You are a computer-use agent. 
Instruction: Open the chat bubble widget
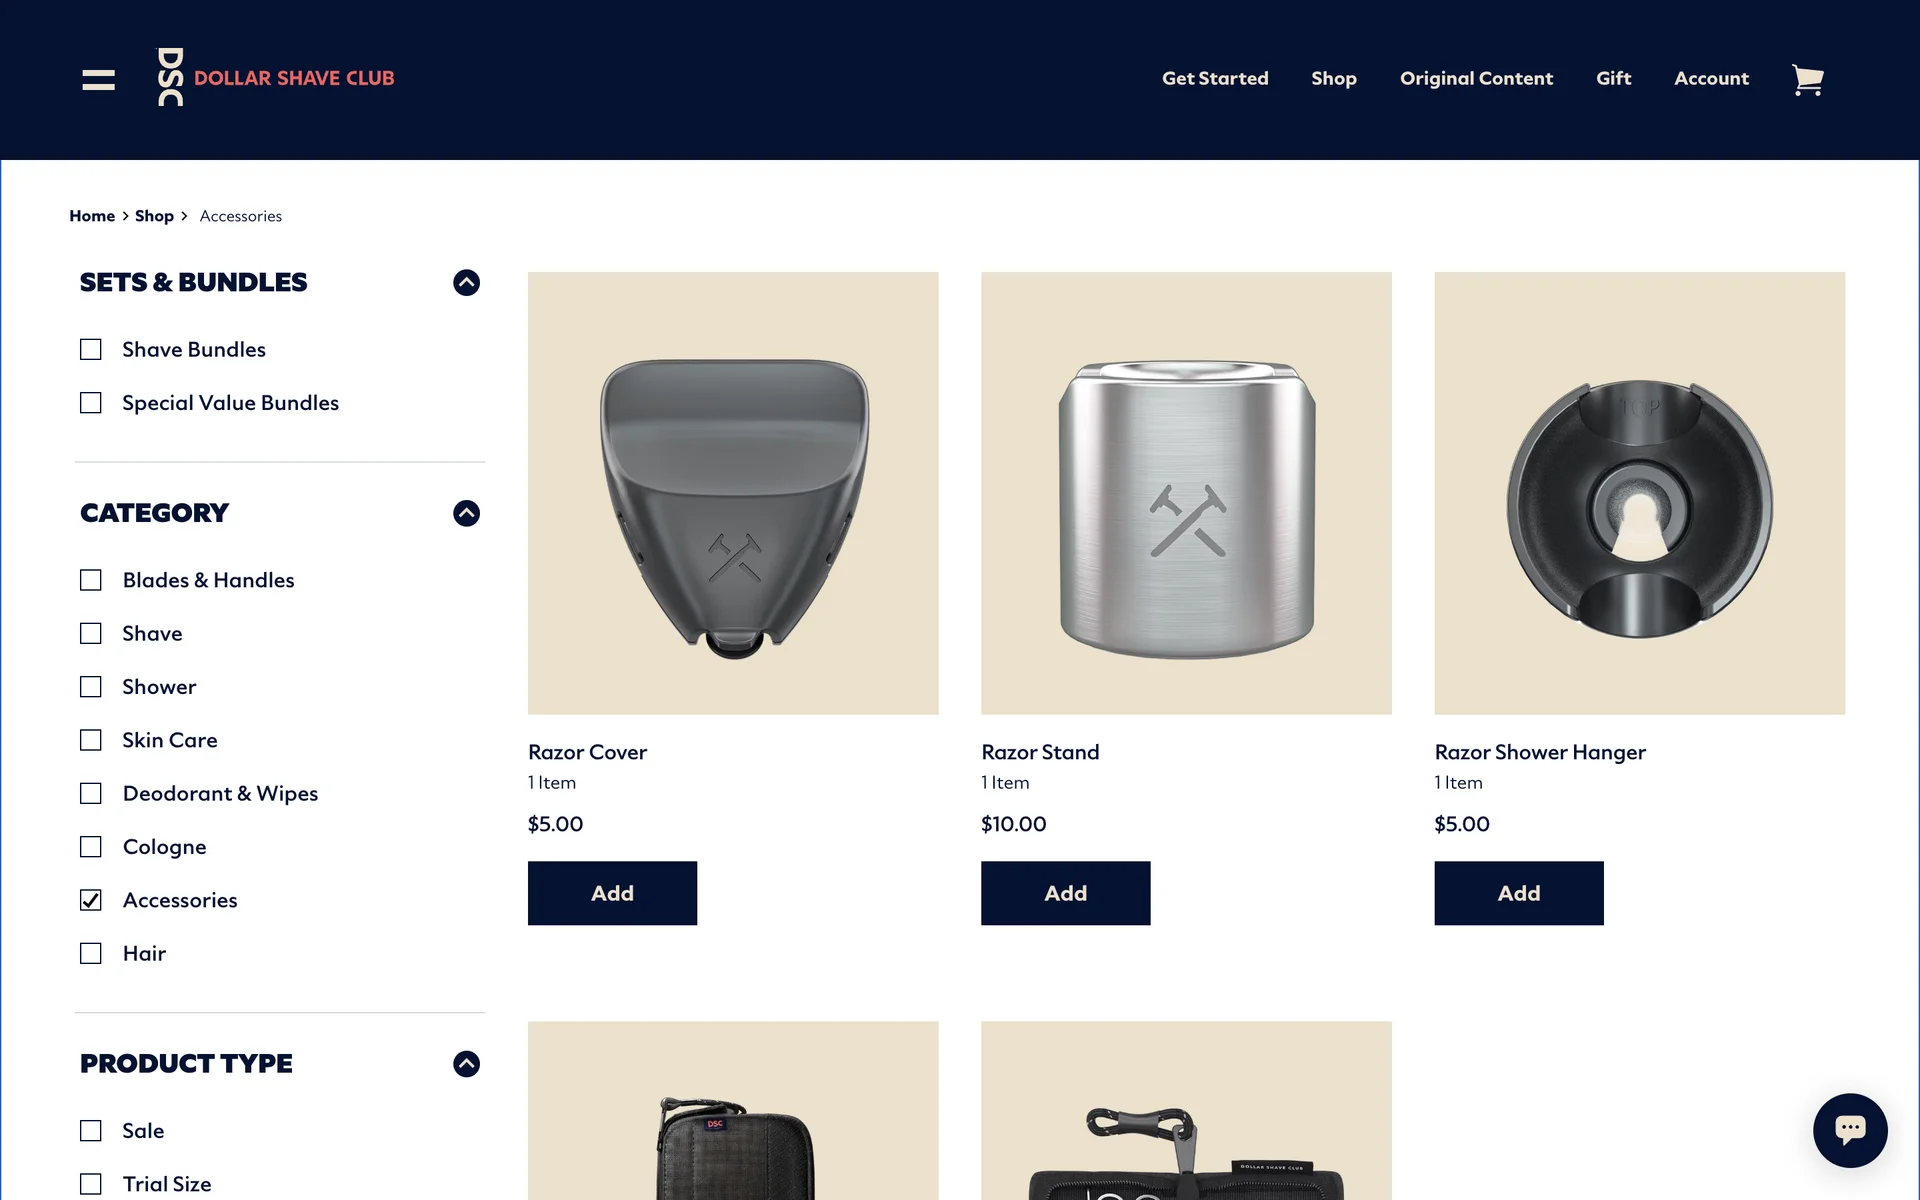tap(1850, 1130)
